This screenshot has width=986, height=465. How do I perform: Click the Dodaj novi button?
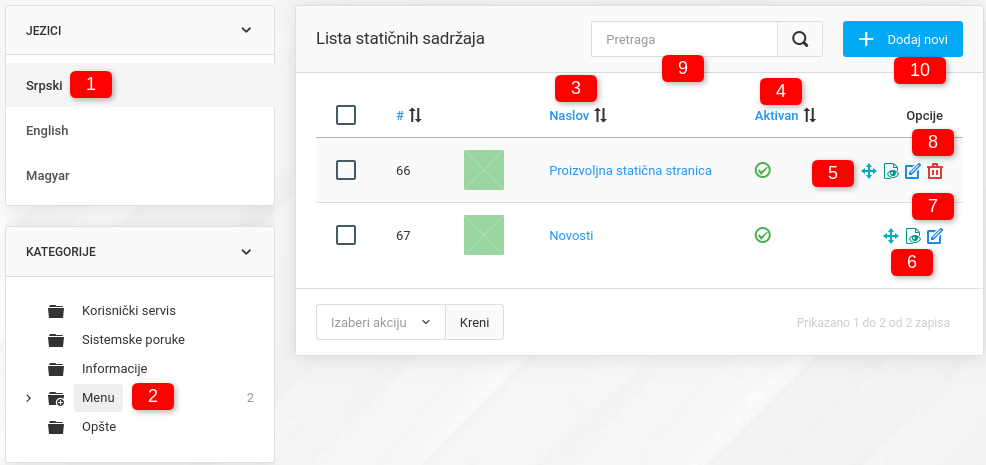pos(903,40)
